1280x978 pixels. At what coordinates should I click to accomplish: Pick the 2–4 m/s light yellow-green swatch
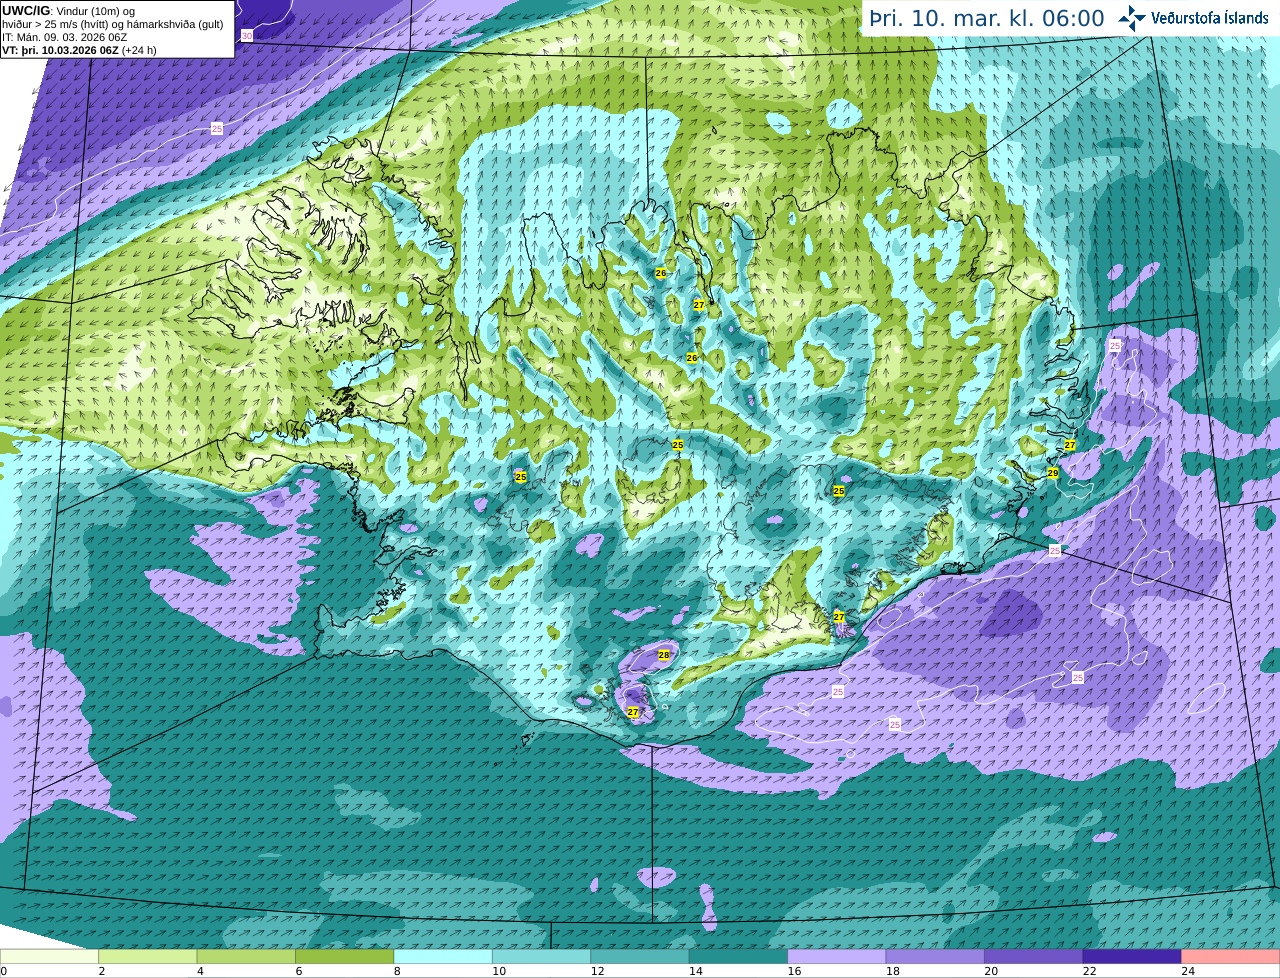point(148,956)
